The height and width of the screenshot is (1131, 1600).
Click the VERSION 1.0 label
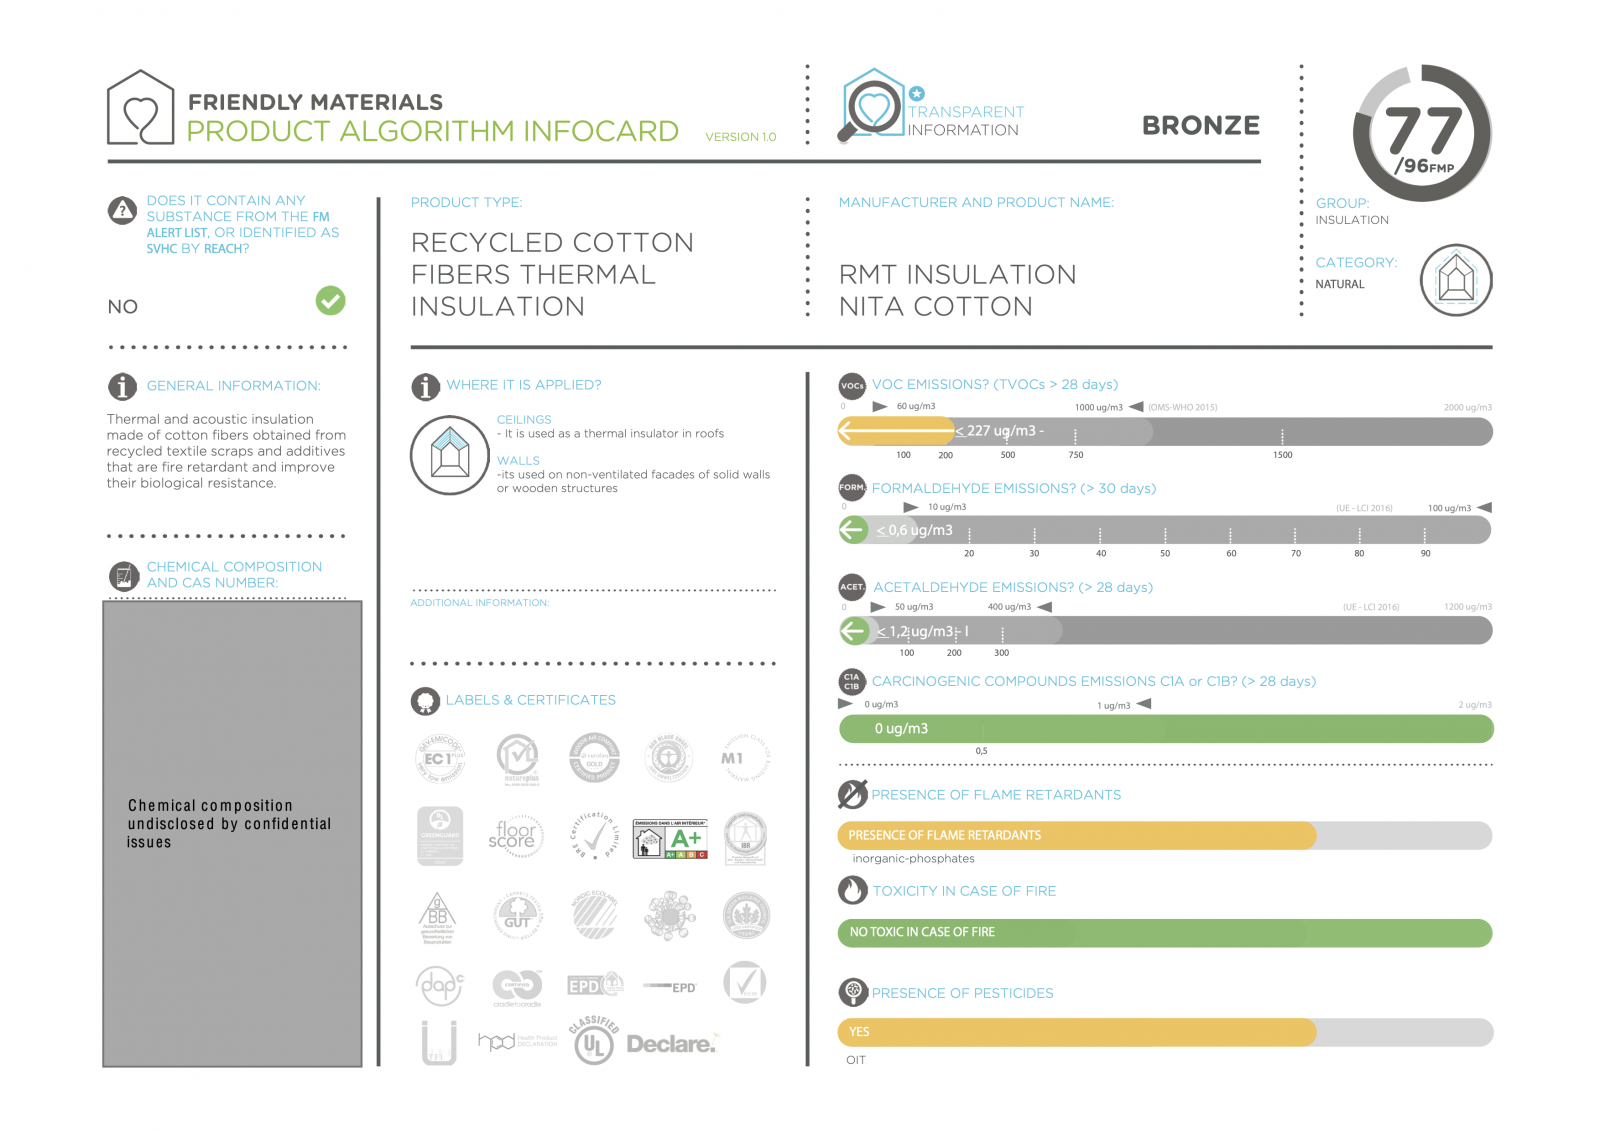pyautogui.click(x=741, y=137)
